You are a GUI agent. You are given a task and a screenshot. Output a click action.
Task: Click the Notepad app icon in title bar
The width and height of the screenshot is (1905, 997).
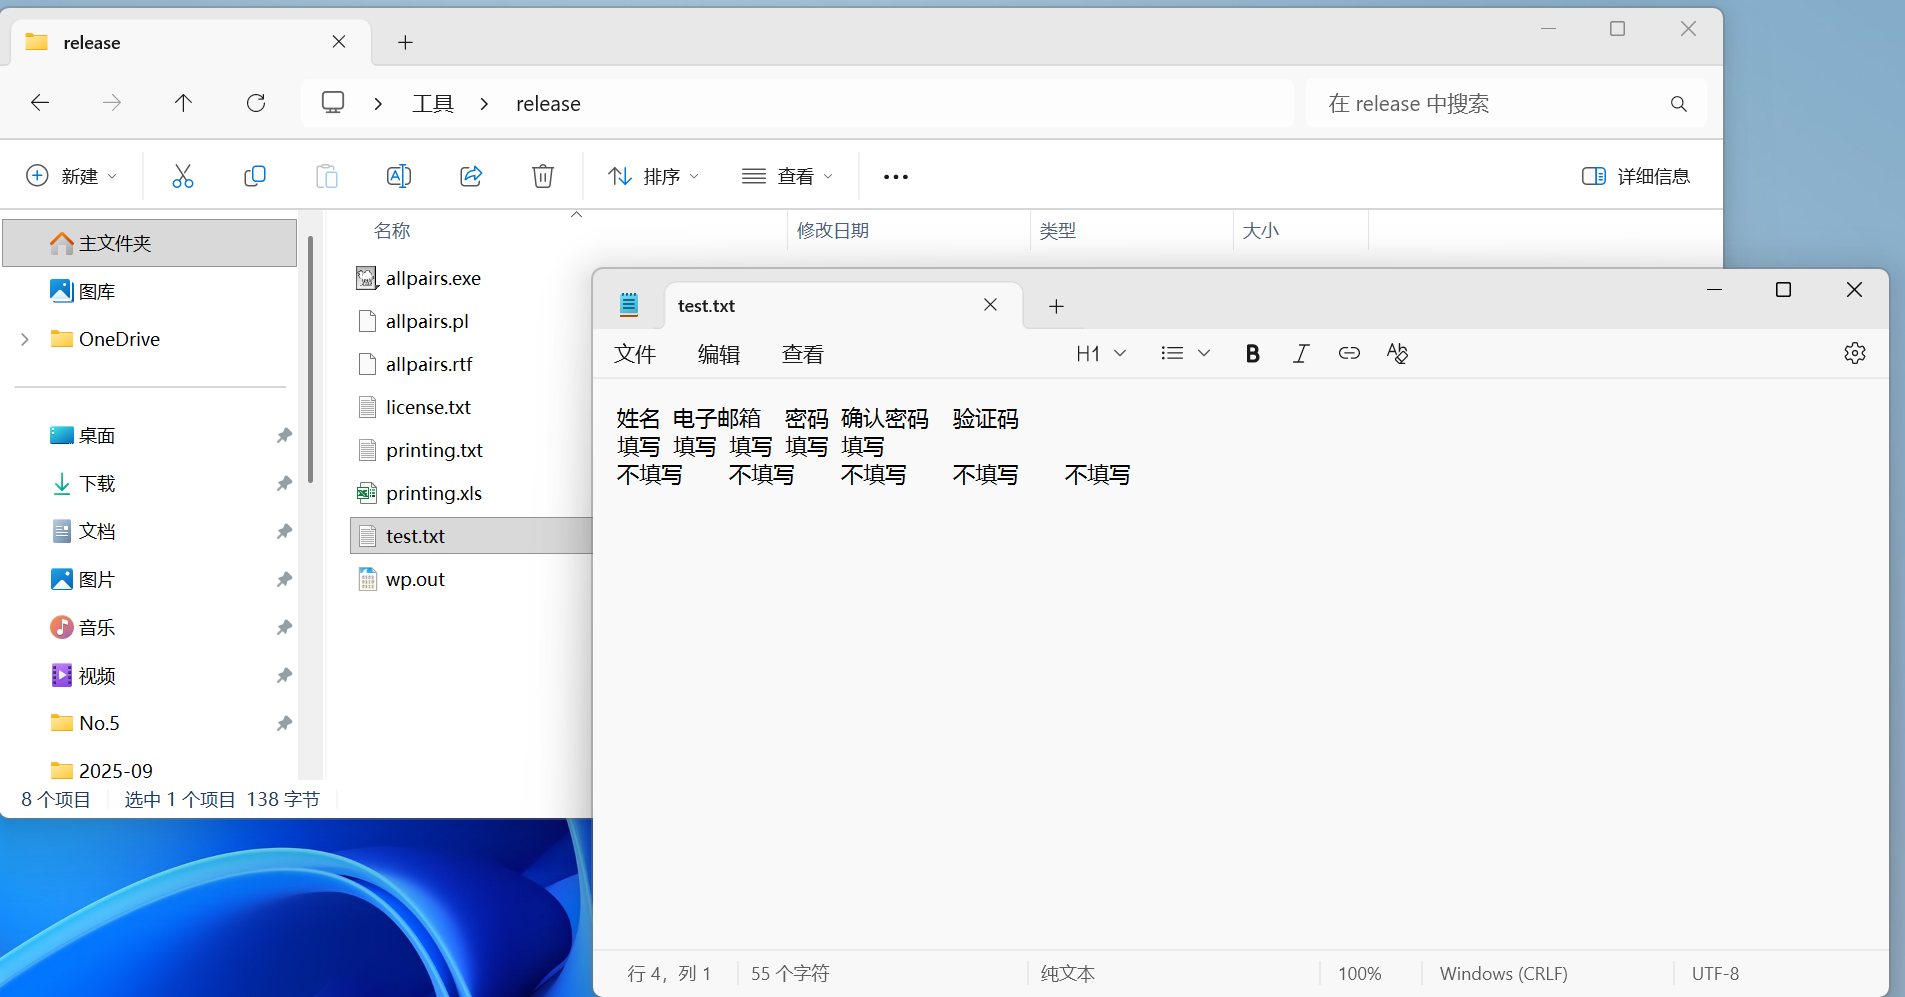point(629,305)
